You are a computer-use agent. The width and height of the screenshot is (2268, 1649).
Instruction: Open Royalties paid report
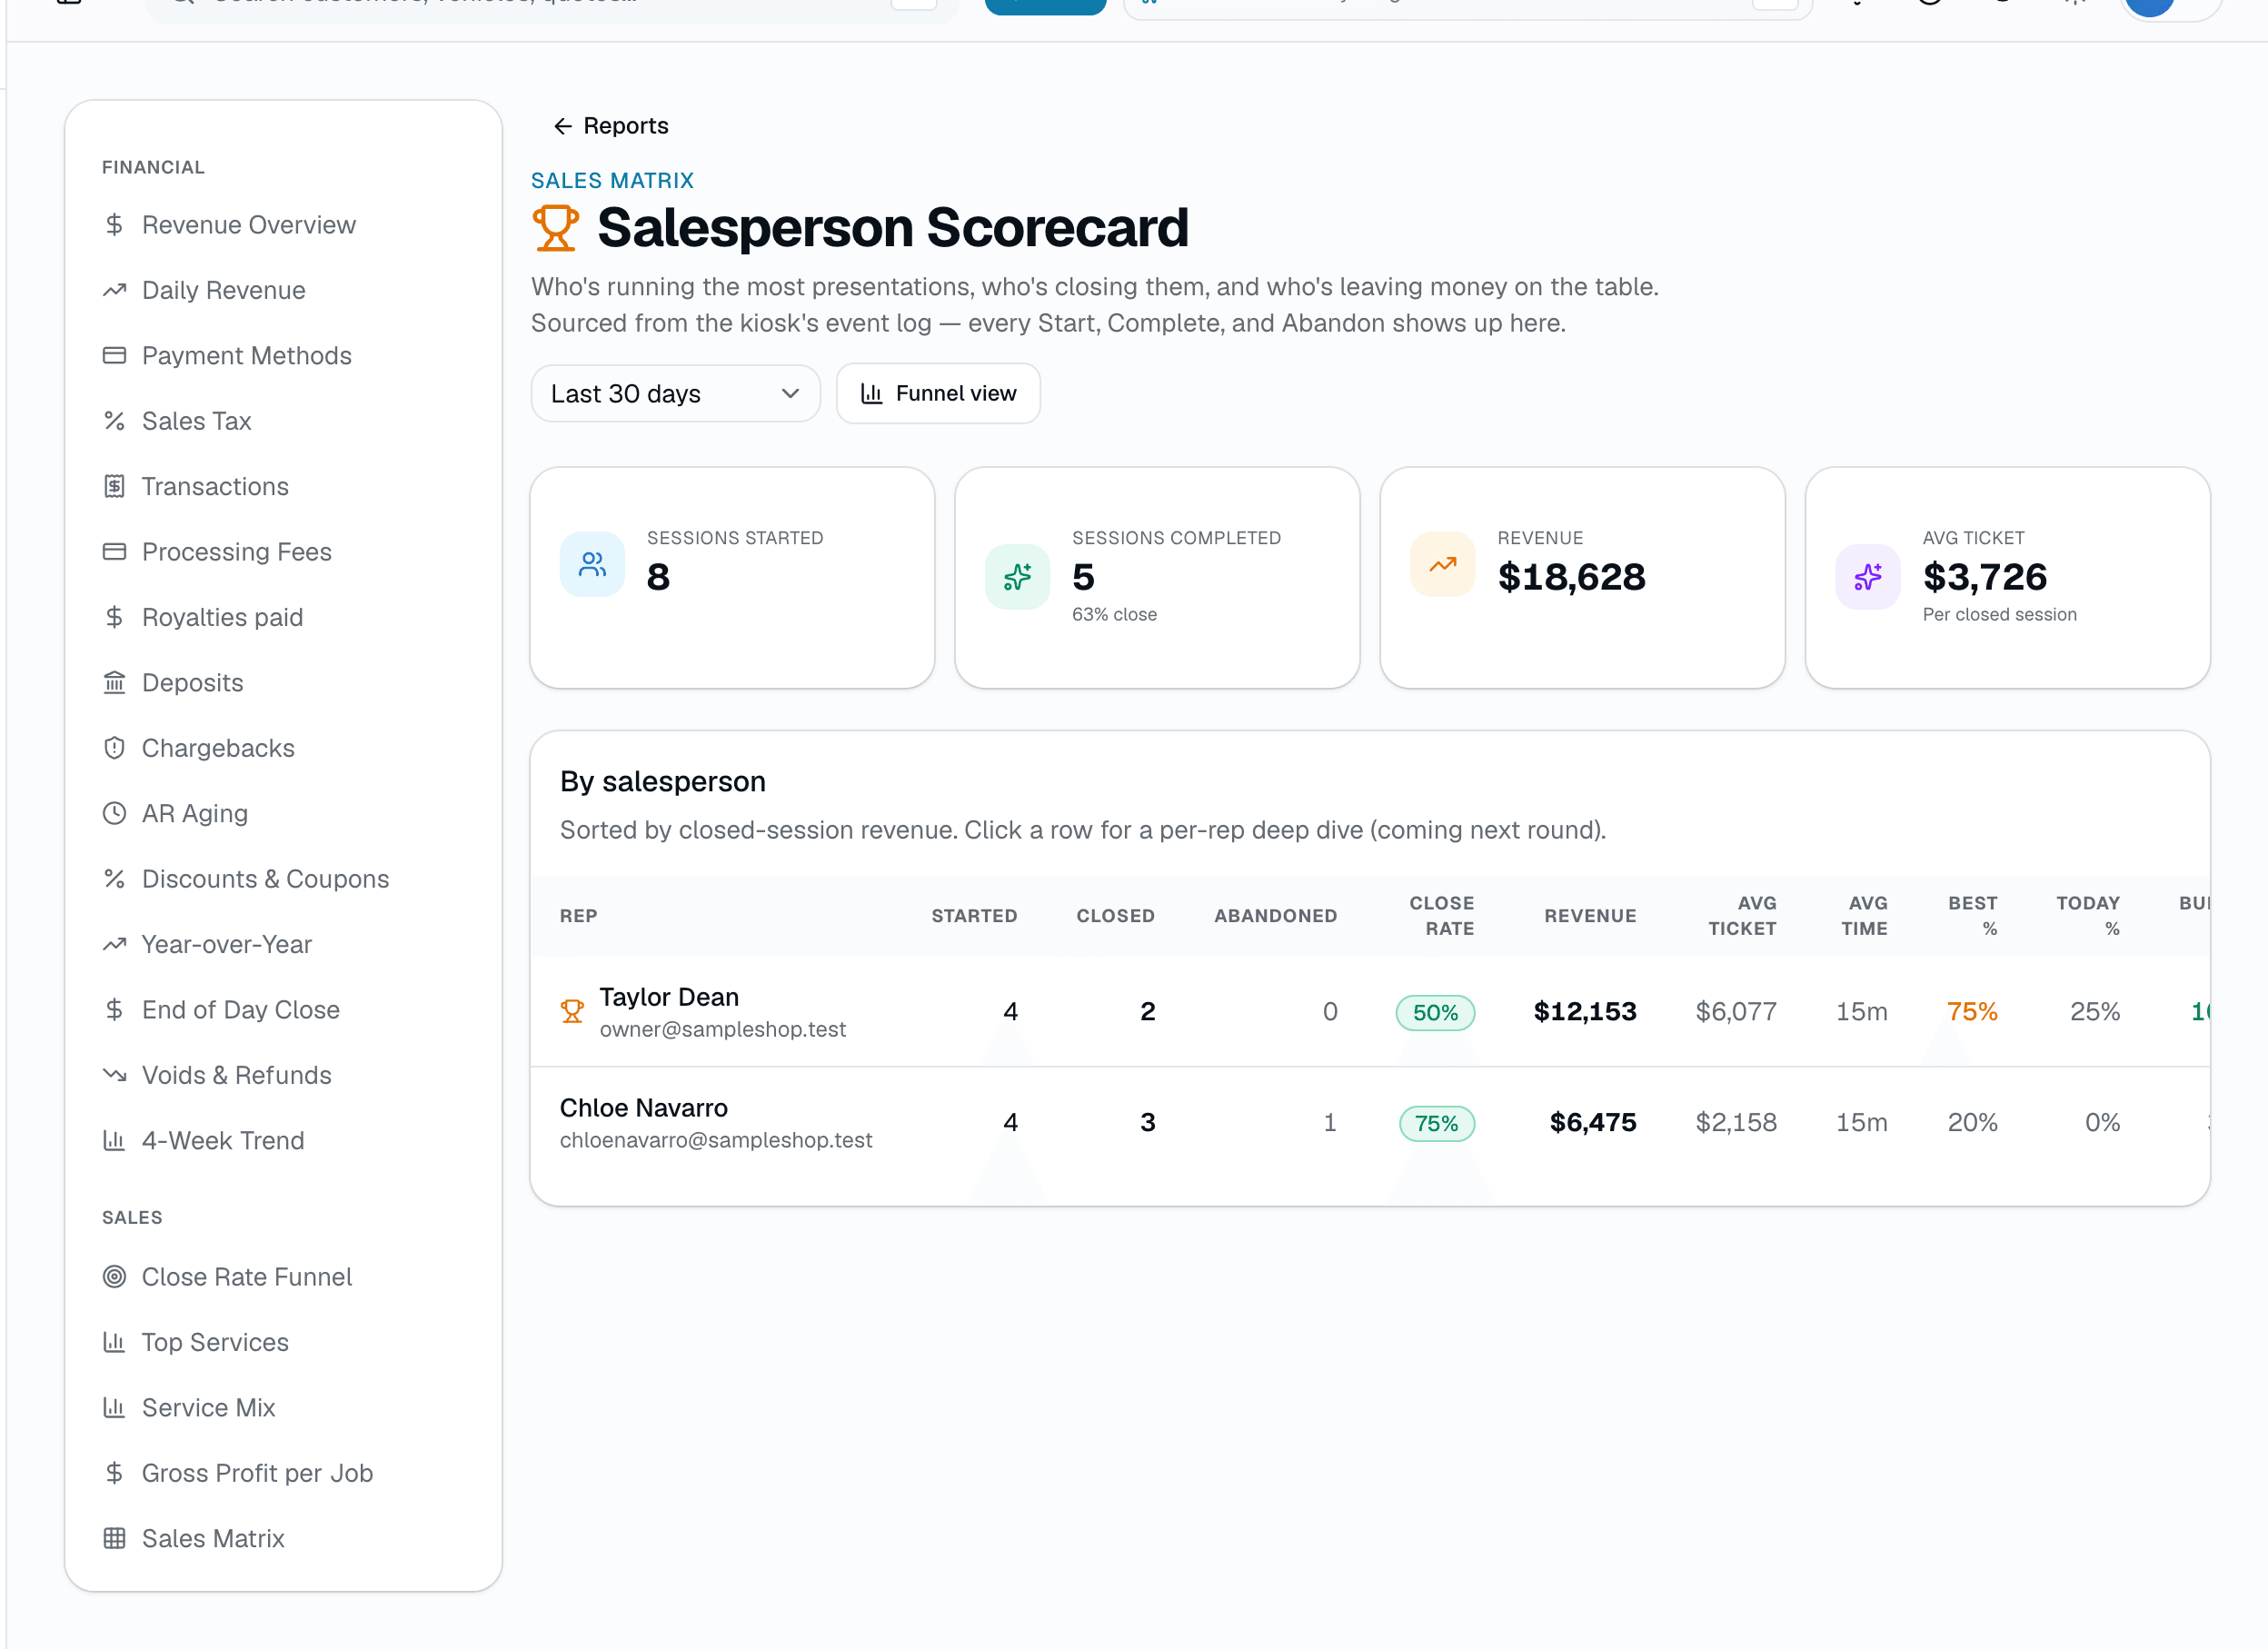(222, 618)
